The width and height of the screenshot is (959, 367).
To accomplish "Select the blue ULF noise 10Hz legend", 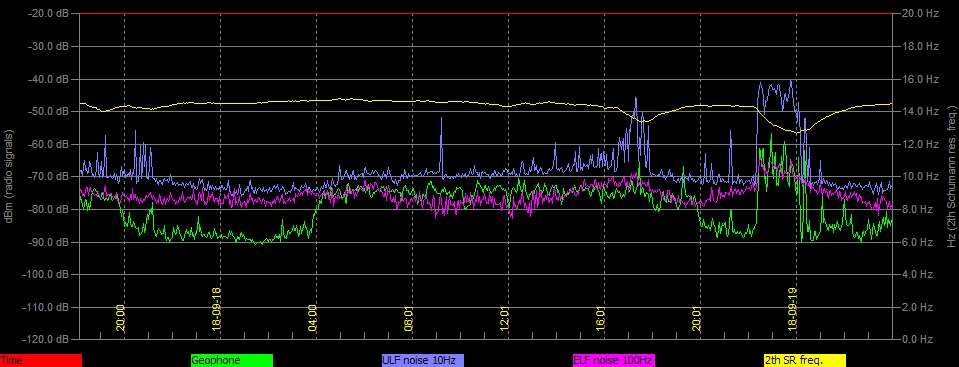I will (423, 361).
